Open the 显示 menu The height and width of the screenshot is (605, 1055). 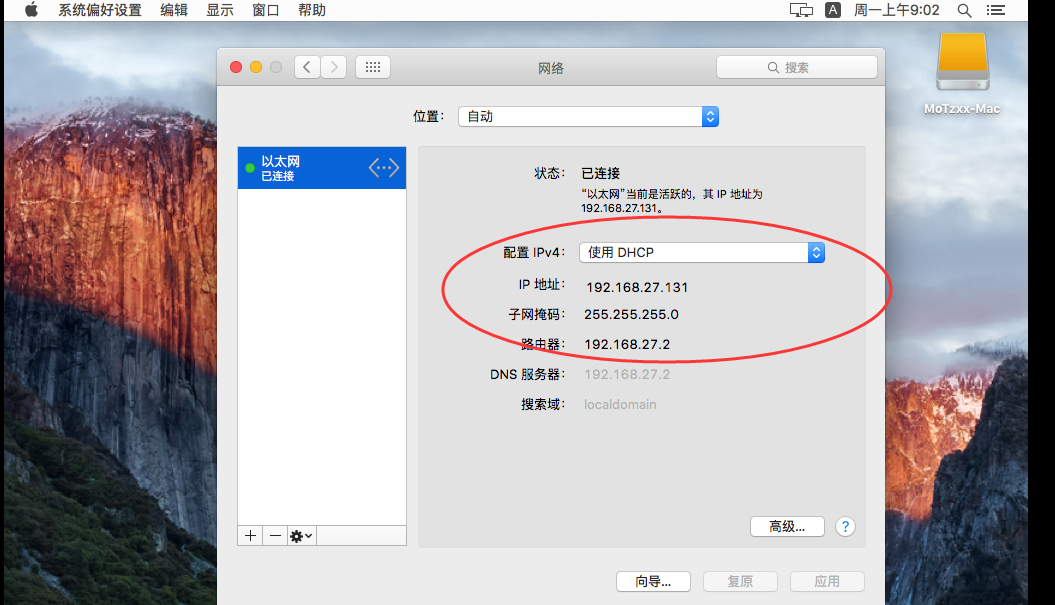[x=219, y=10]
